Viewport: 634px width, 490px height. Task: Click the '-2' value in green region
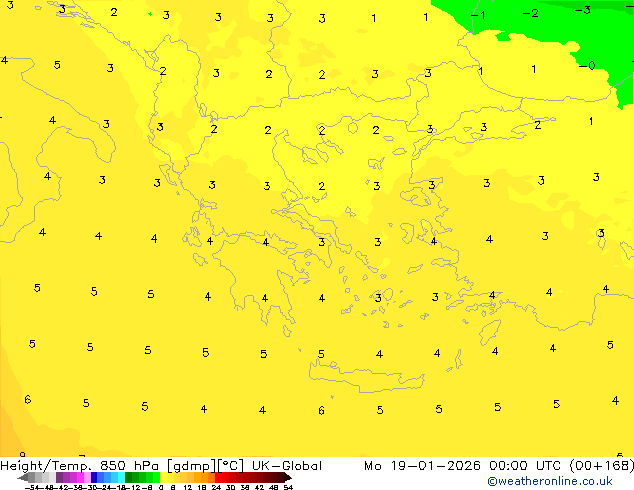(x=530, y=13)
